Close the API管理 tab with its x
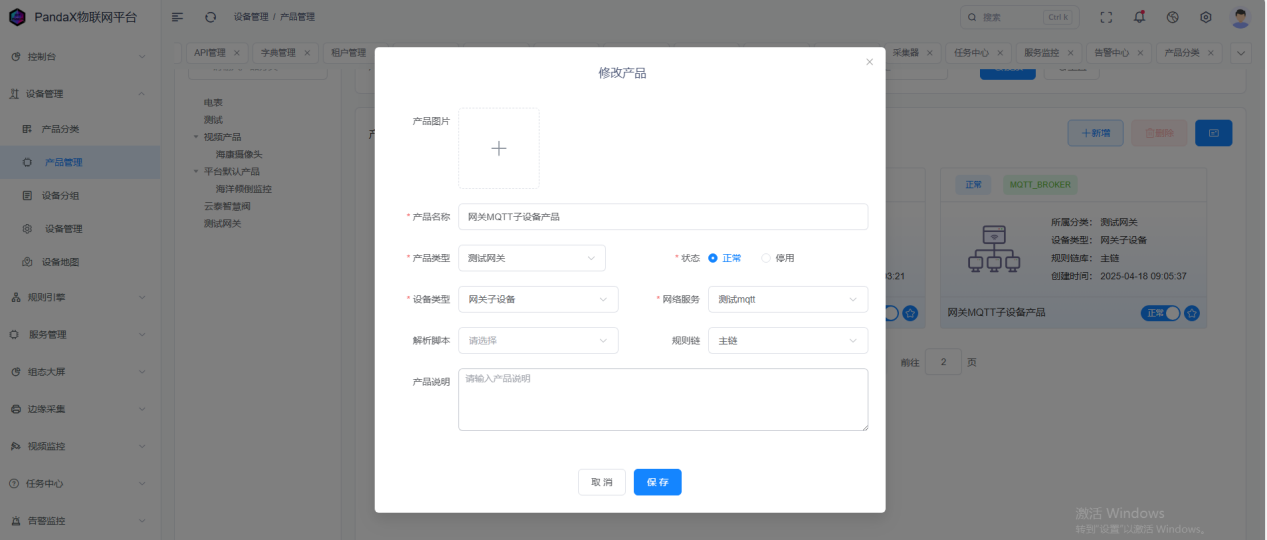The width and height of the screenshot is (1267, 540). (237, 53)
